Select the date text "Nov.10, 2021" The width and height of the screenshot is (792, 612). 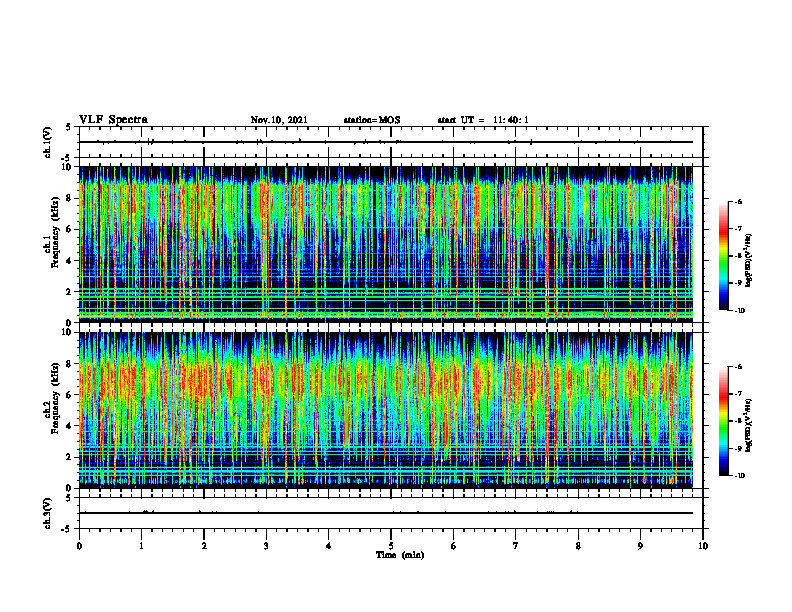279,120
